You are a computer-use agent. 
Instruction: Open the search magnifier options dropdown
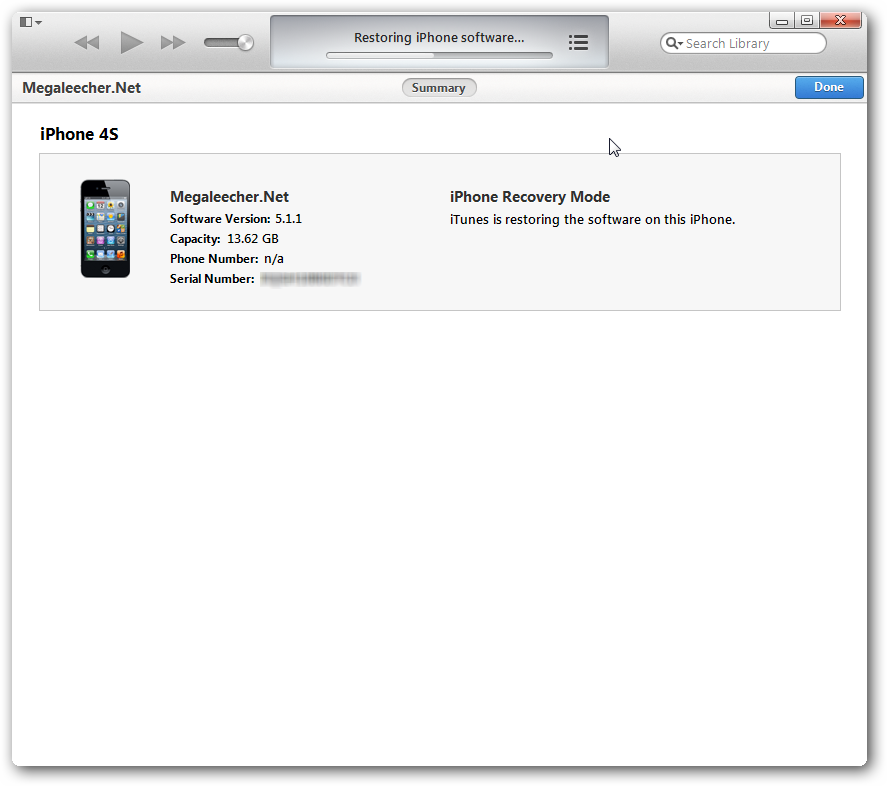(x=674, y=43)
